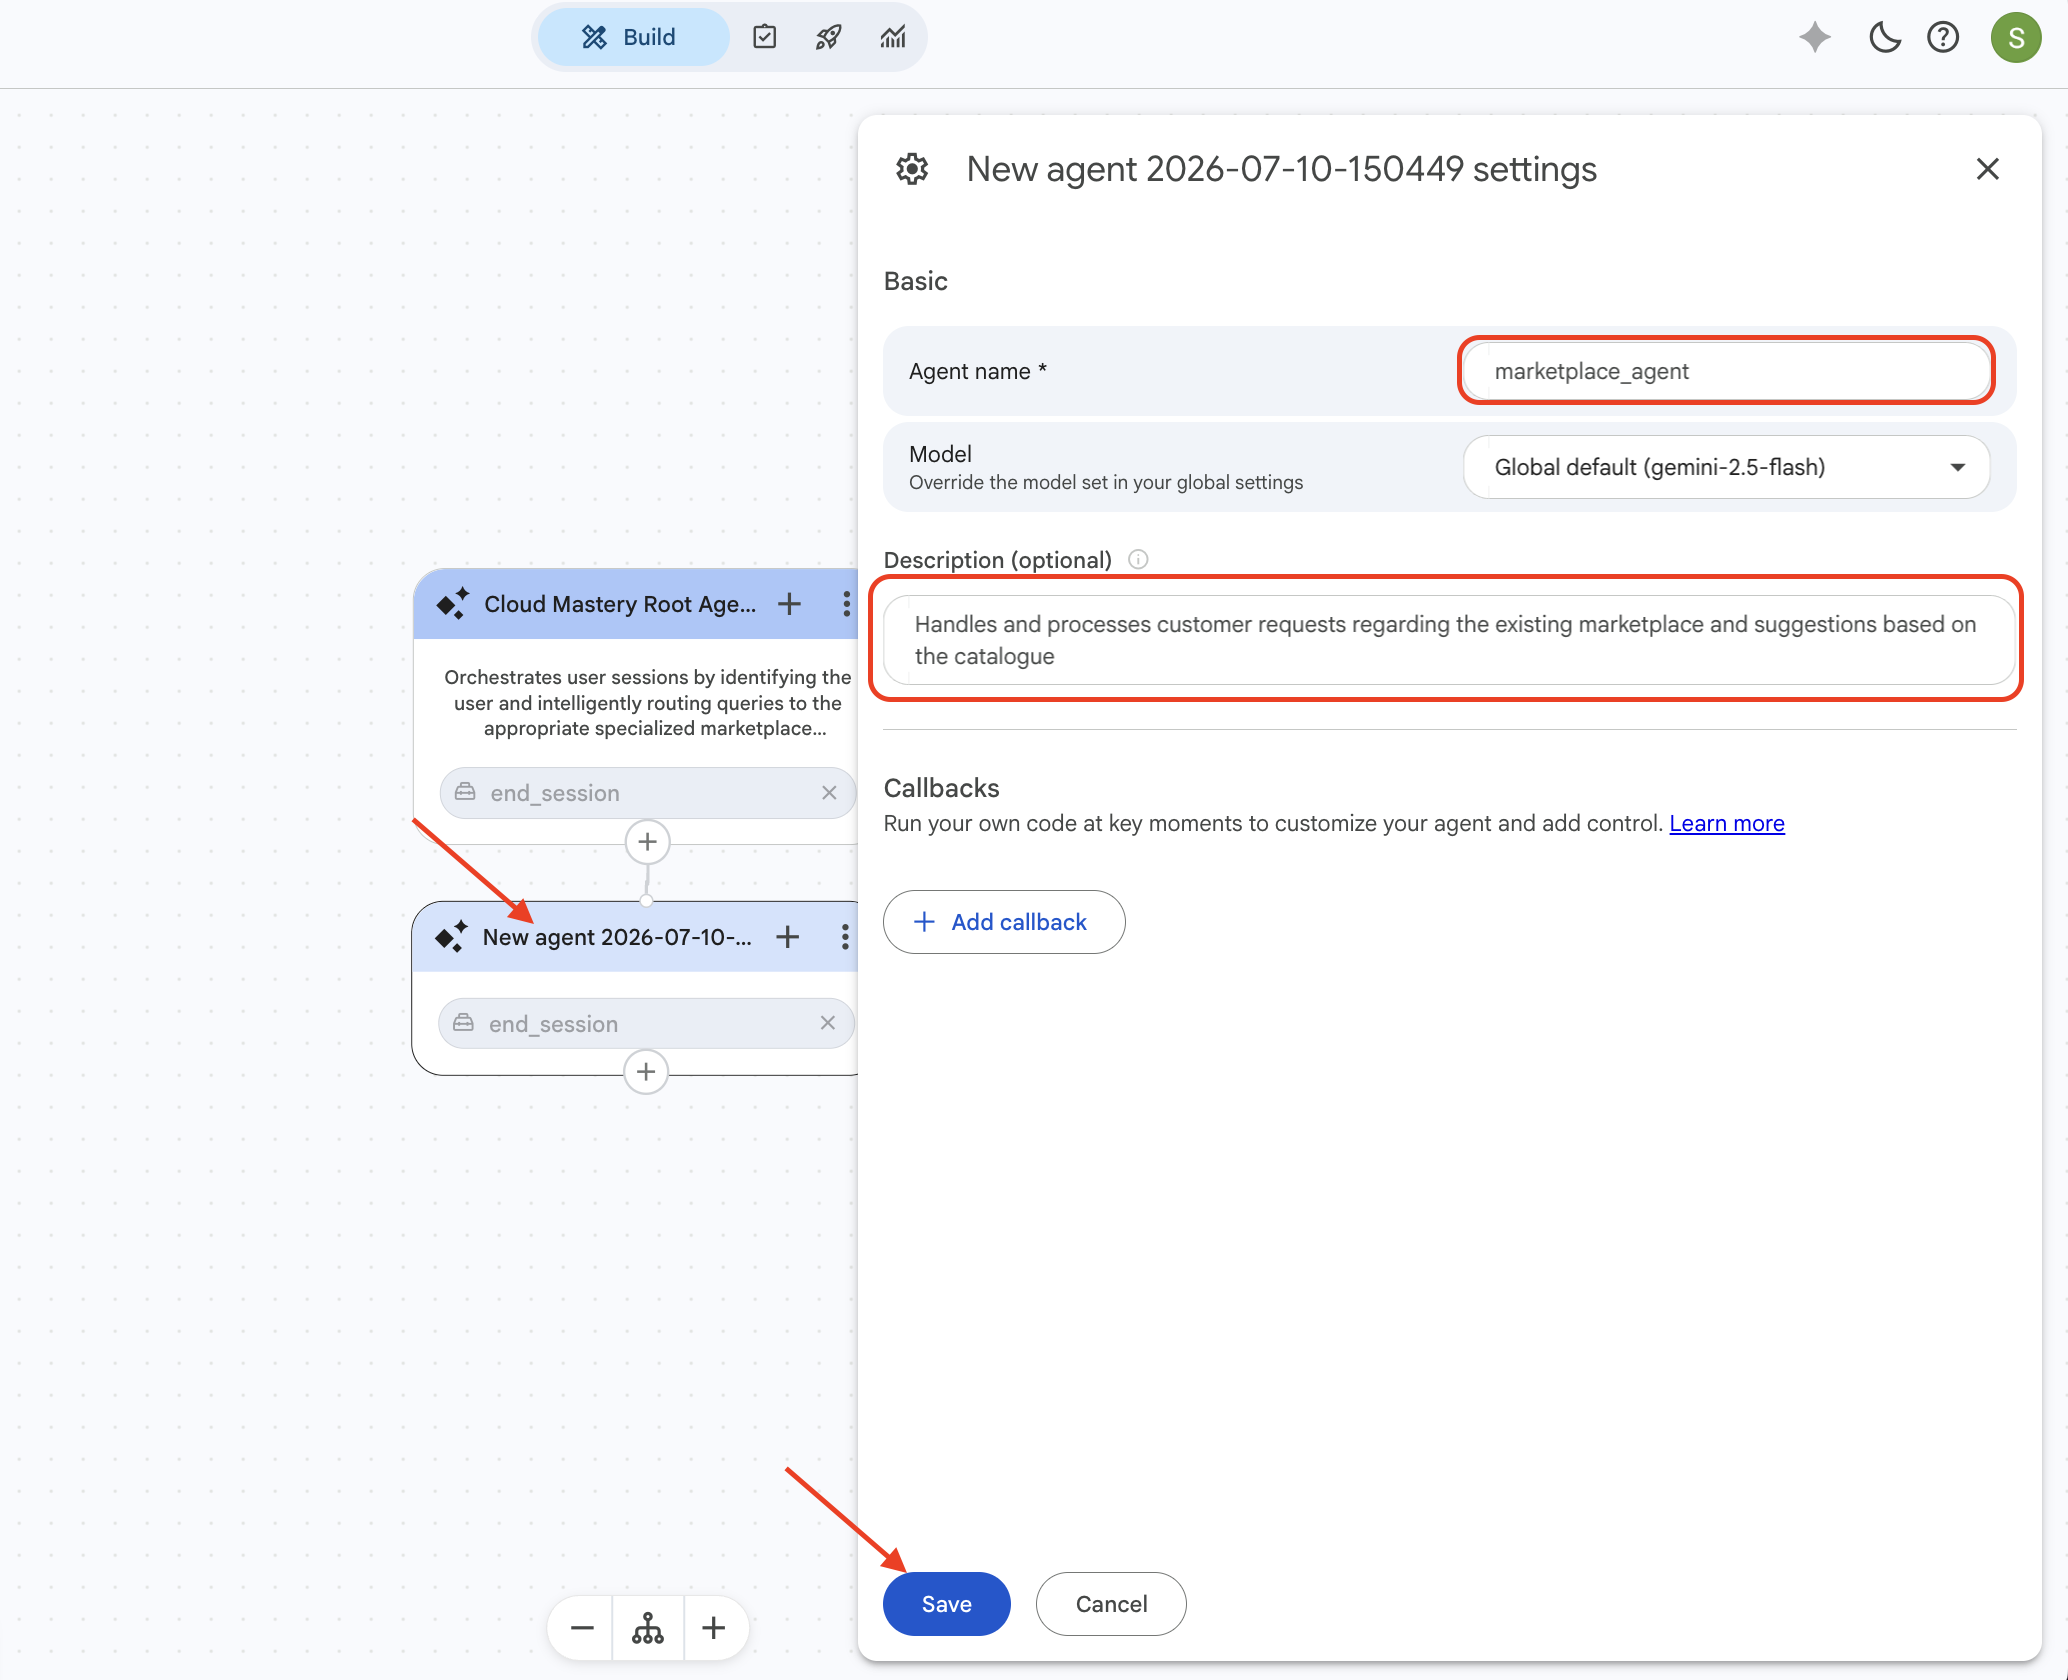Follow the Learn more link
The width and height of the screenshot is (2068, 1680).
tap(1727, 823)
